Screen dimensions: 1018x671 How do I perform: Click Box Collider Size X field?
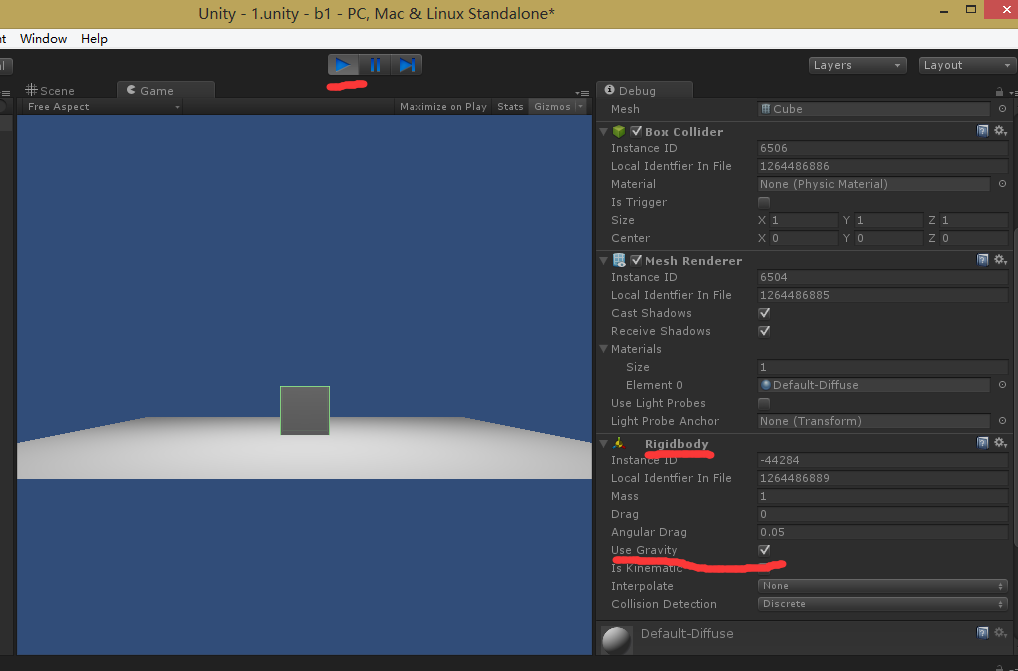pos(803,221)
